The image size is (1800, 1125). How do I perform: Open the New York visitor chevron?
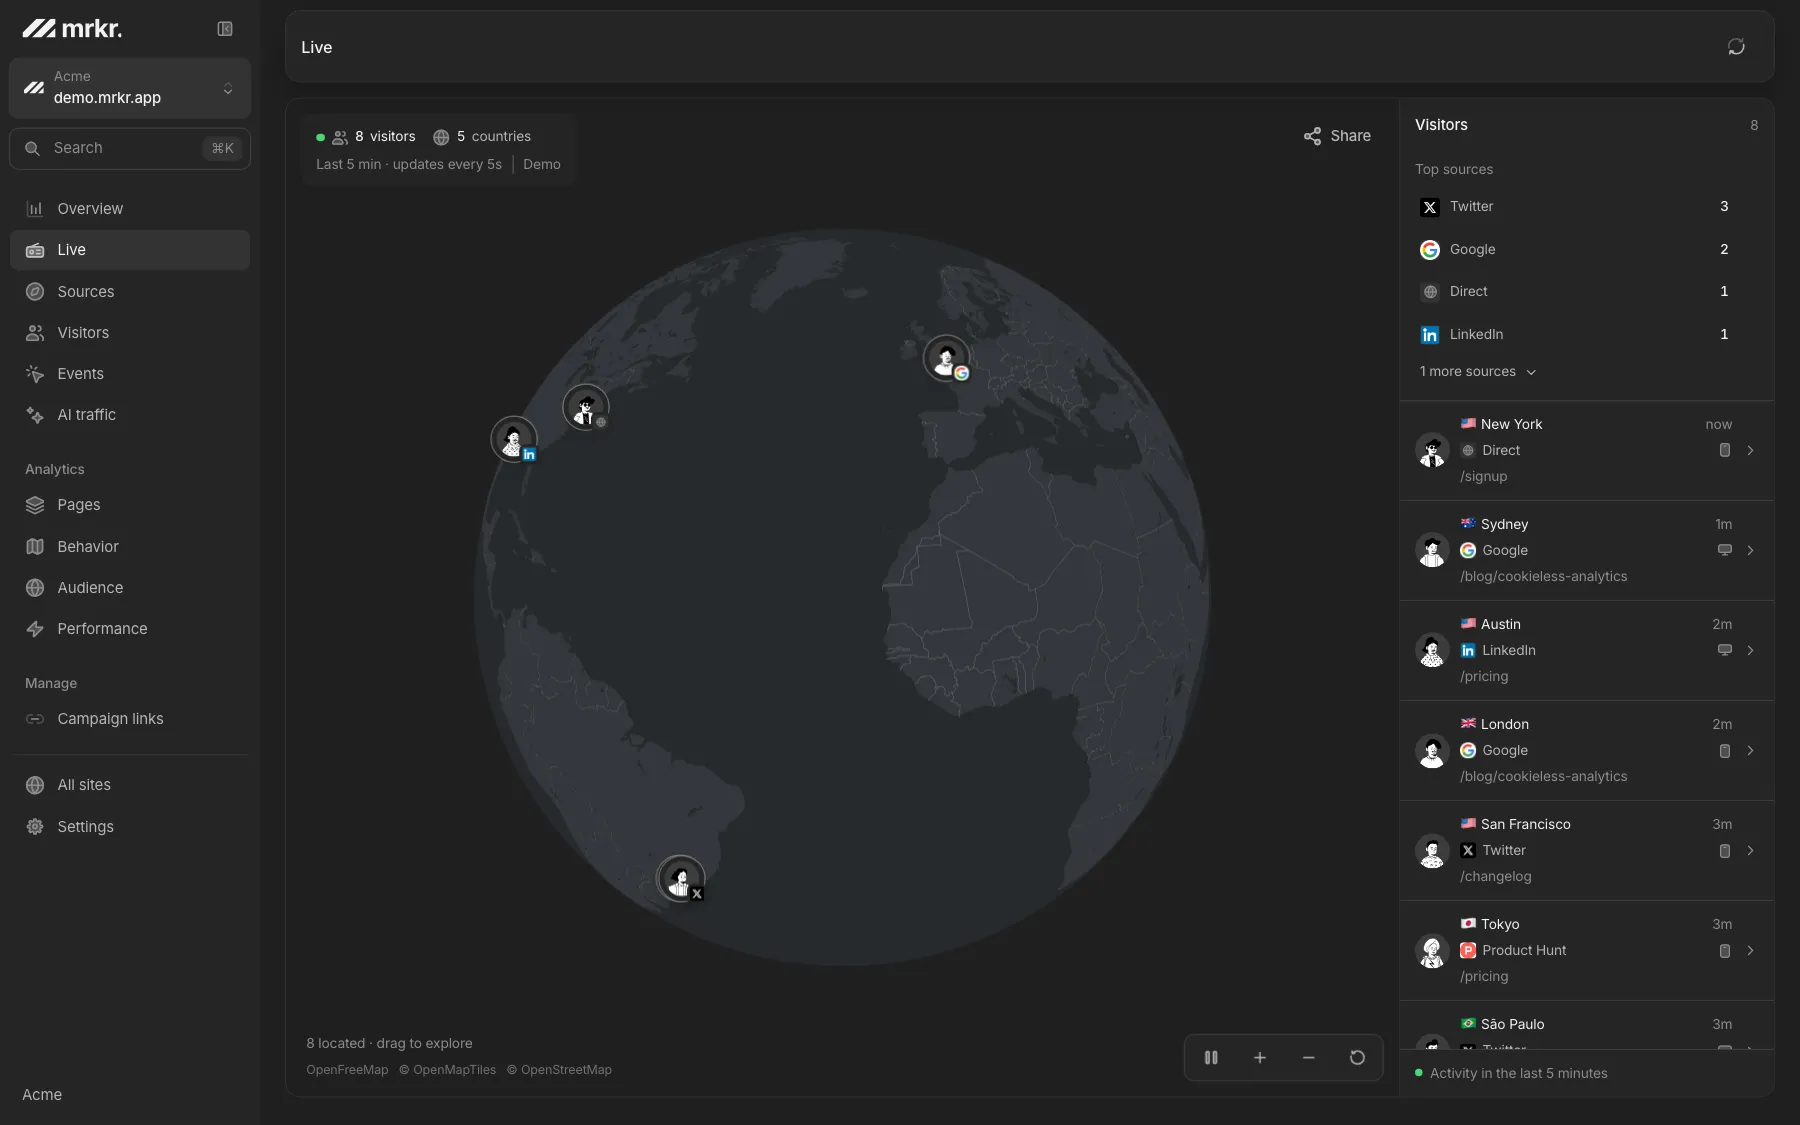pyautogui.click(x=1750, y=451)
